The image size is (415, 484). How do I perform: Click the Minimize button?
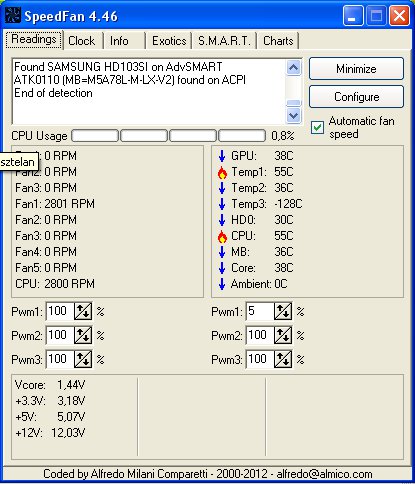[356, 69]
